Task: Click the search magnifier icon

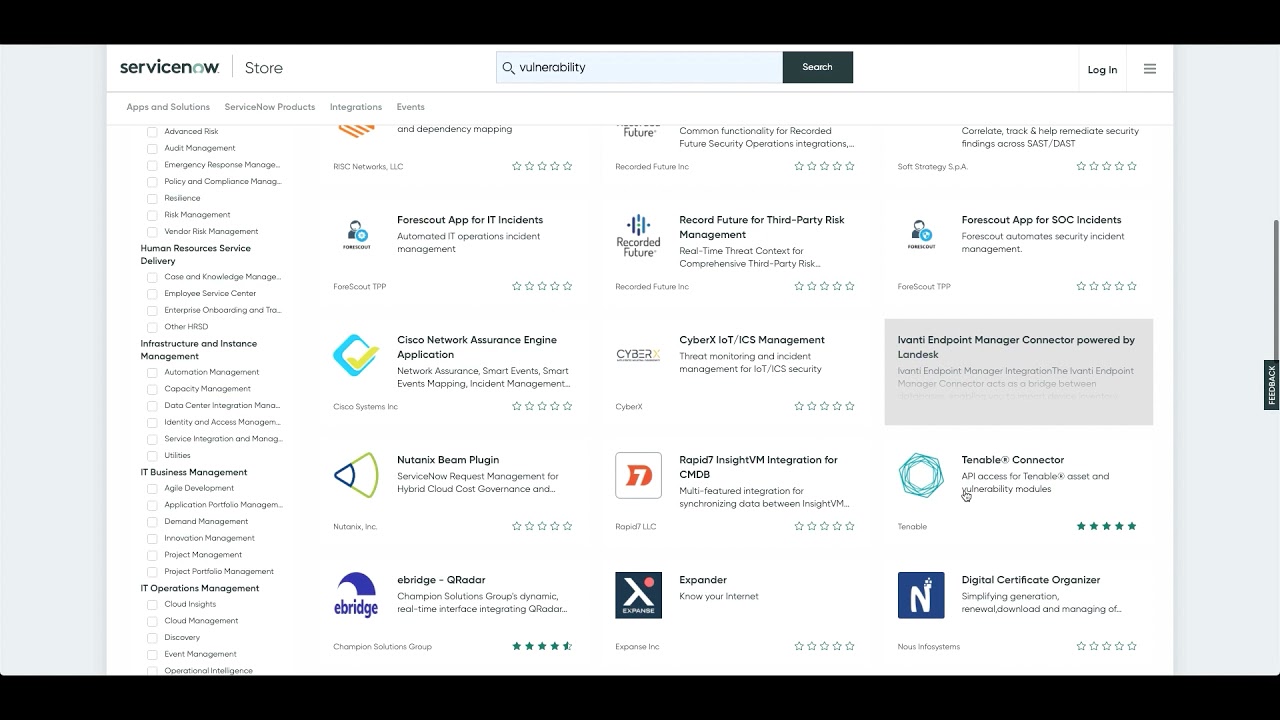Action: pos(508,68)
